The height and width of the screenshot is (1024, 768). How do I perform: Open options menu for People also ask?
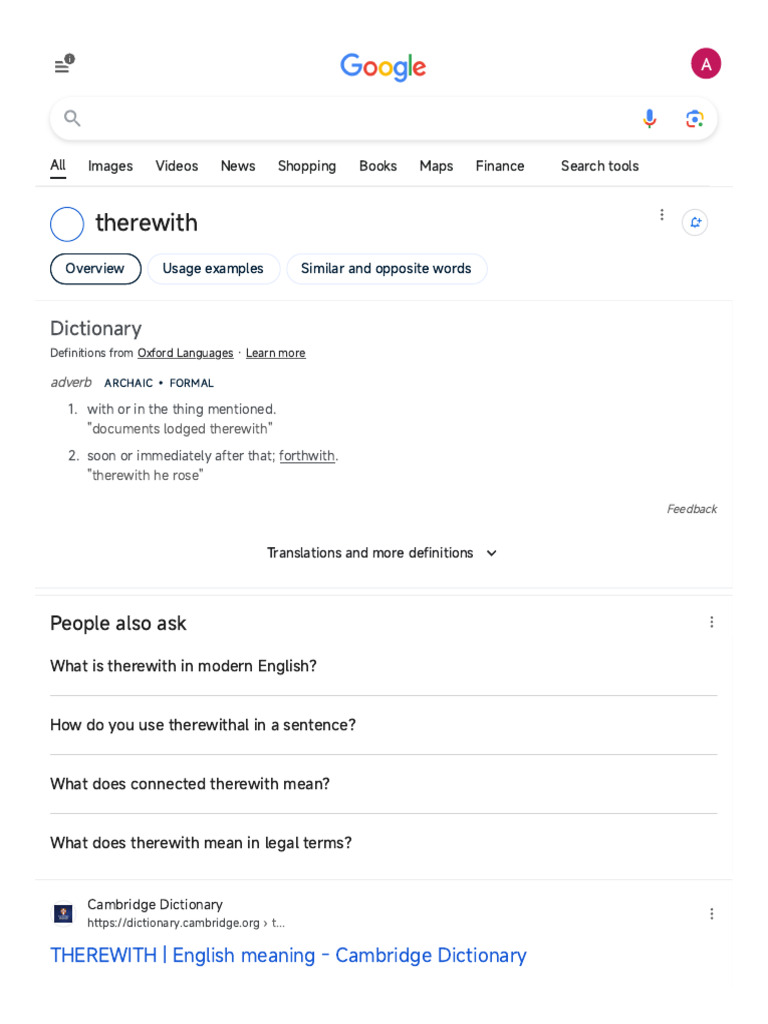point(712,622)
